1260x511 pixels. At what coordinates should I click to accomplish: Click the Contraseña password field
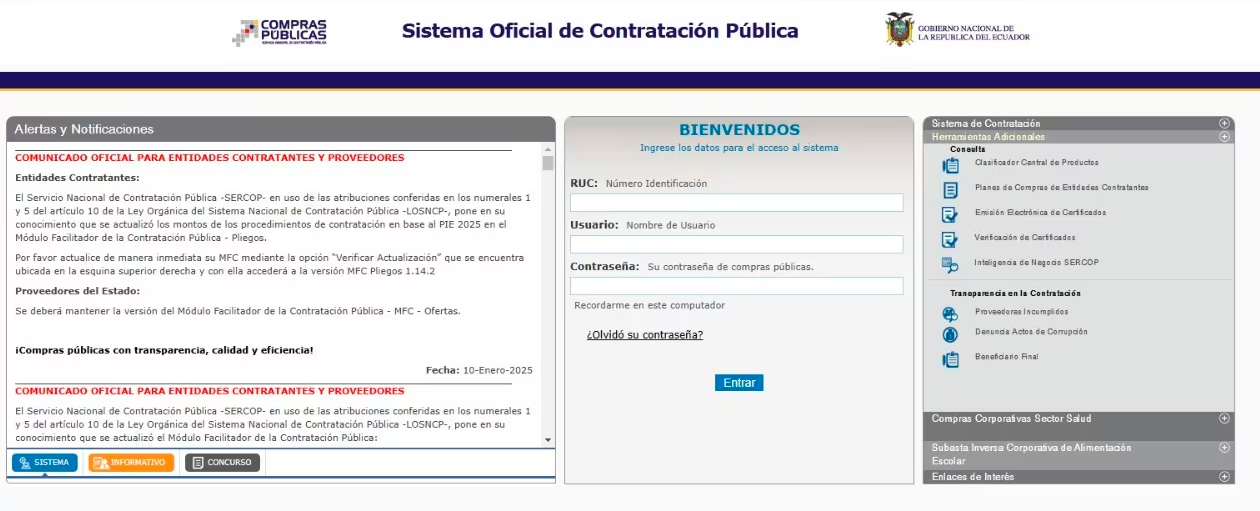pyautogui.click(x=736, y=286)
